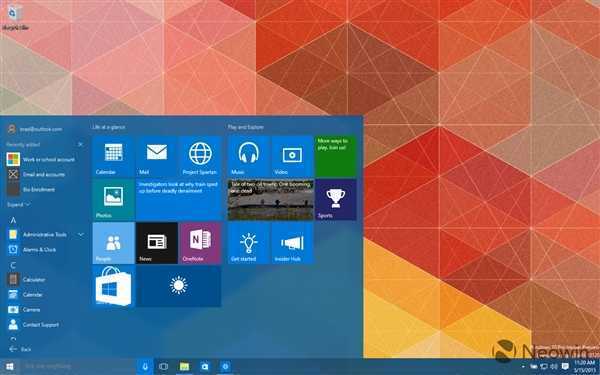Jump to apps via the letter A header
Image resolution: width=600 pixels, height=375 pixels.
pos(13,220)
